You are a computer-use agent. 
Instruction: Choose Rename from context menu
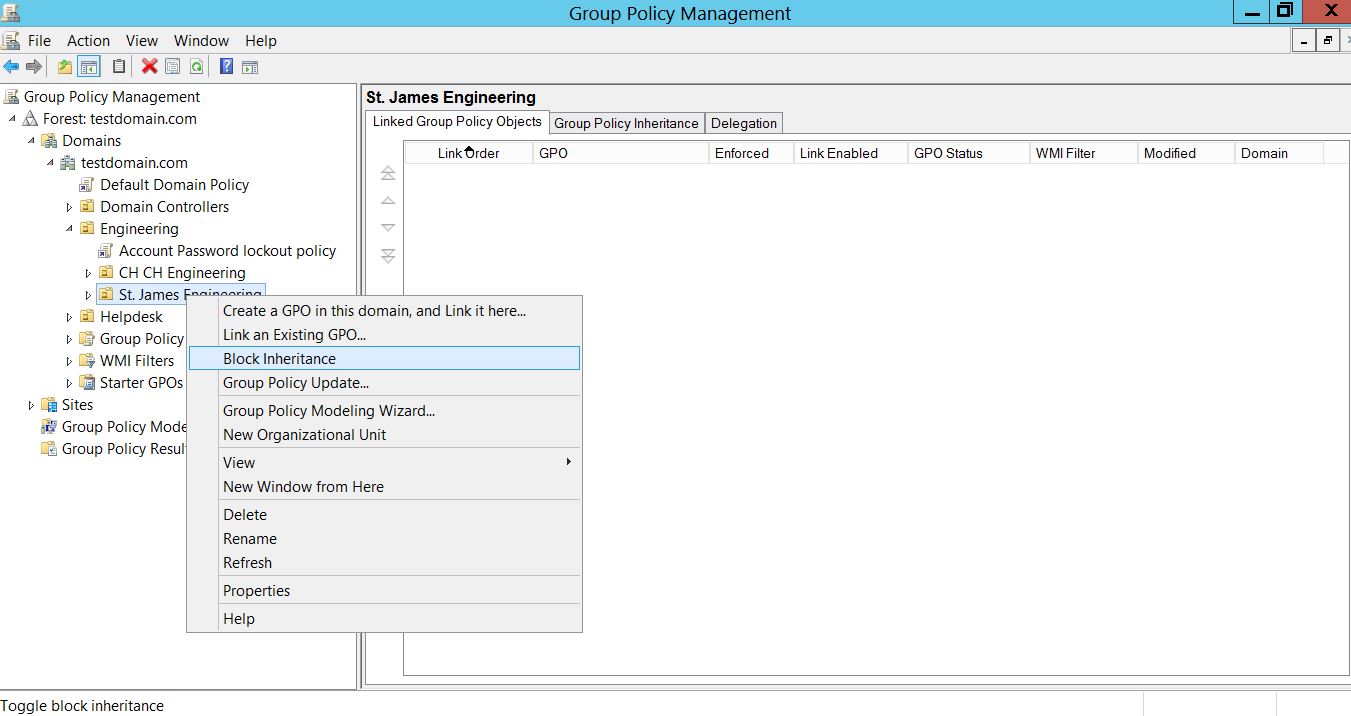click(385, 539)
